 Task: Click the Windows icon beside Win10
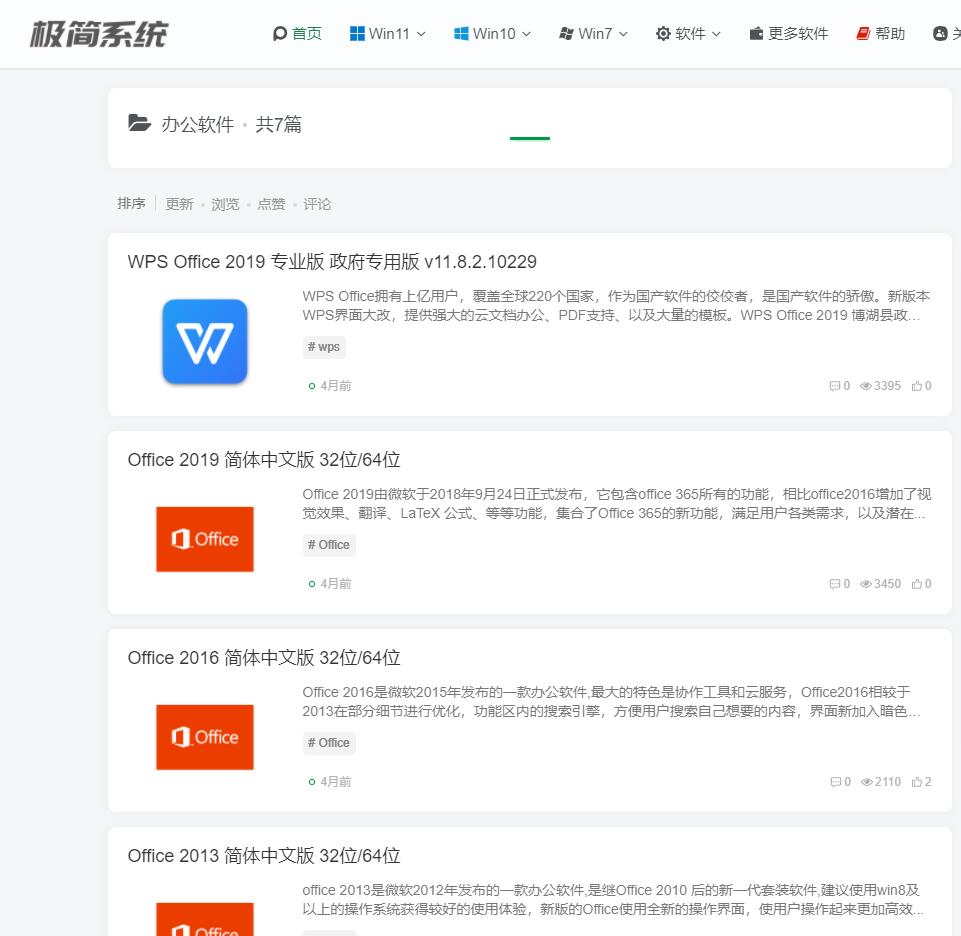coord(461,33)
